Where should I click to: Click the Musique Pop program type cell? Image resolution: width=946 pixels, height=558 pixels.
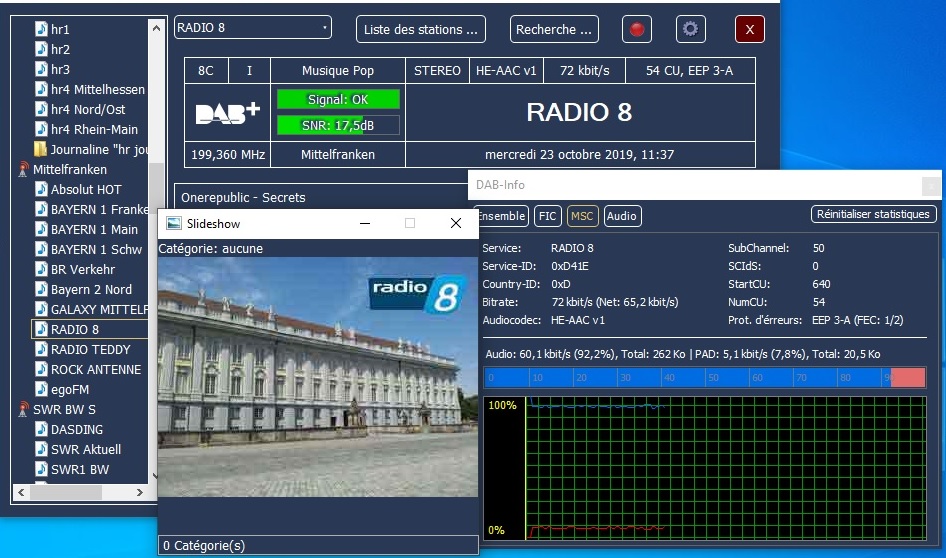(x=338, y=71)
